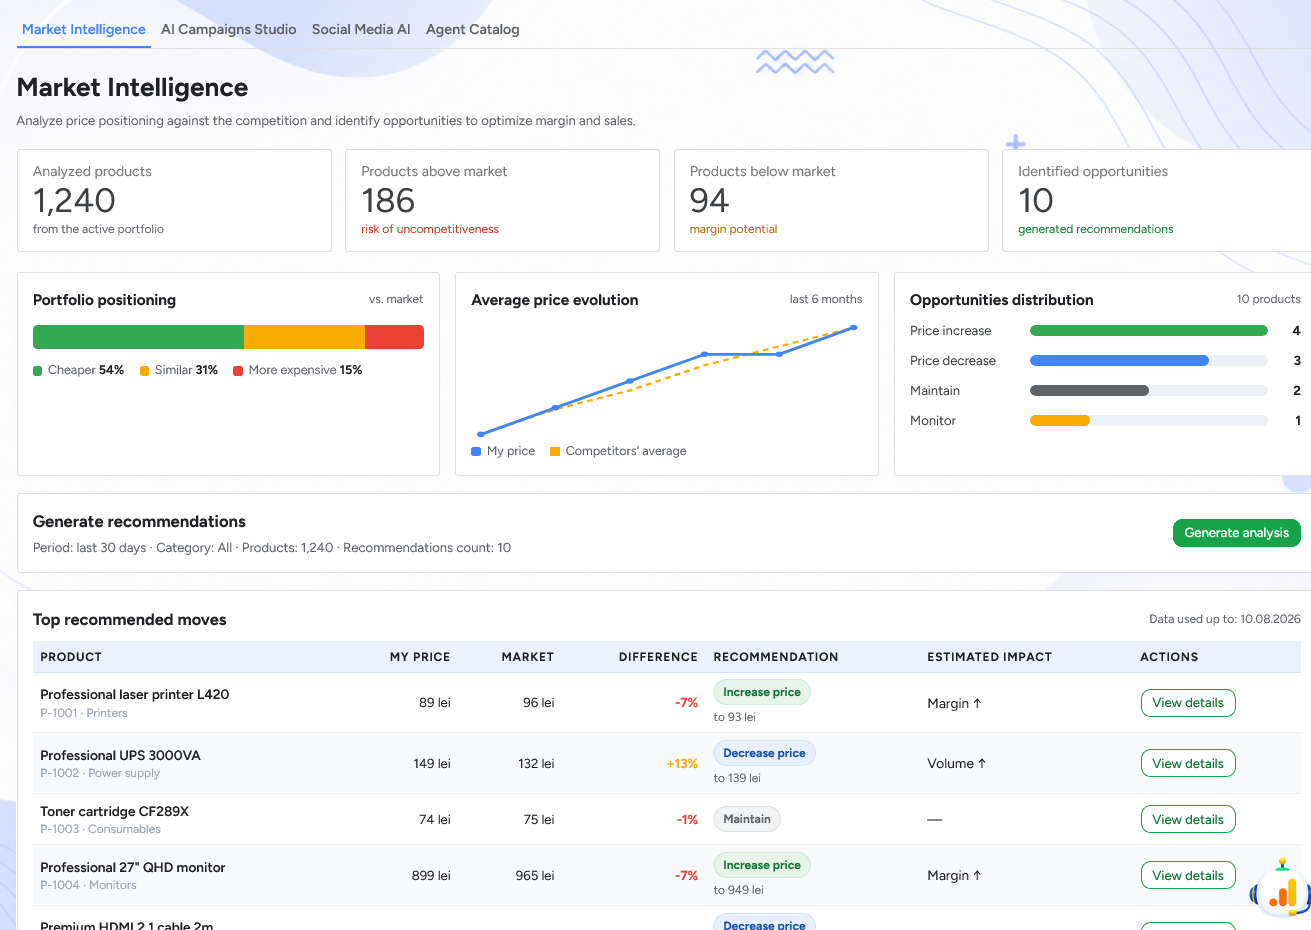The height and width of the screenshot is (930, 1311).
Task: Click the Increase price badge for laser printer
Action: click(762, 692)
